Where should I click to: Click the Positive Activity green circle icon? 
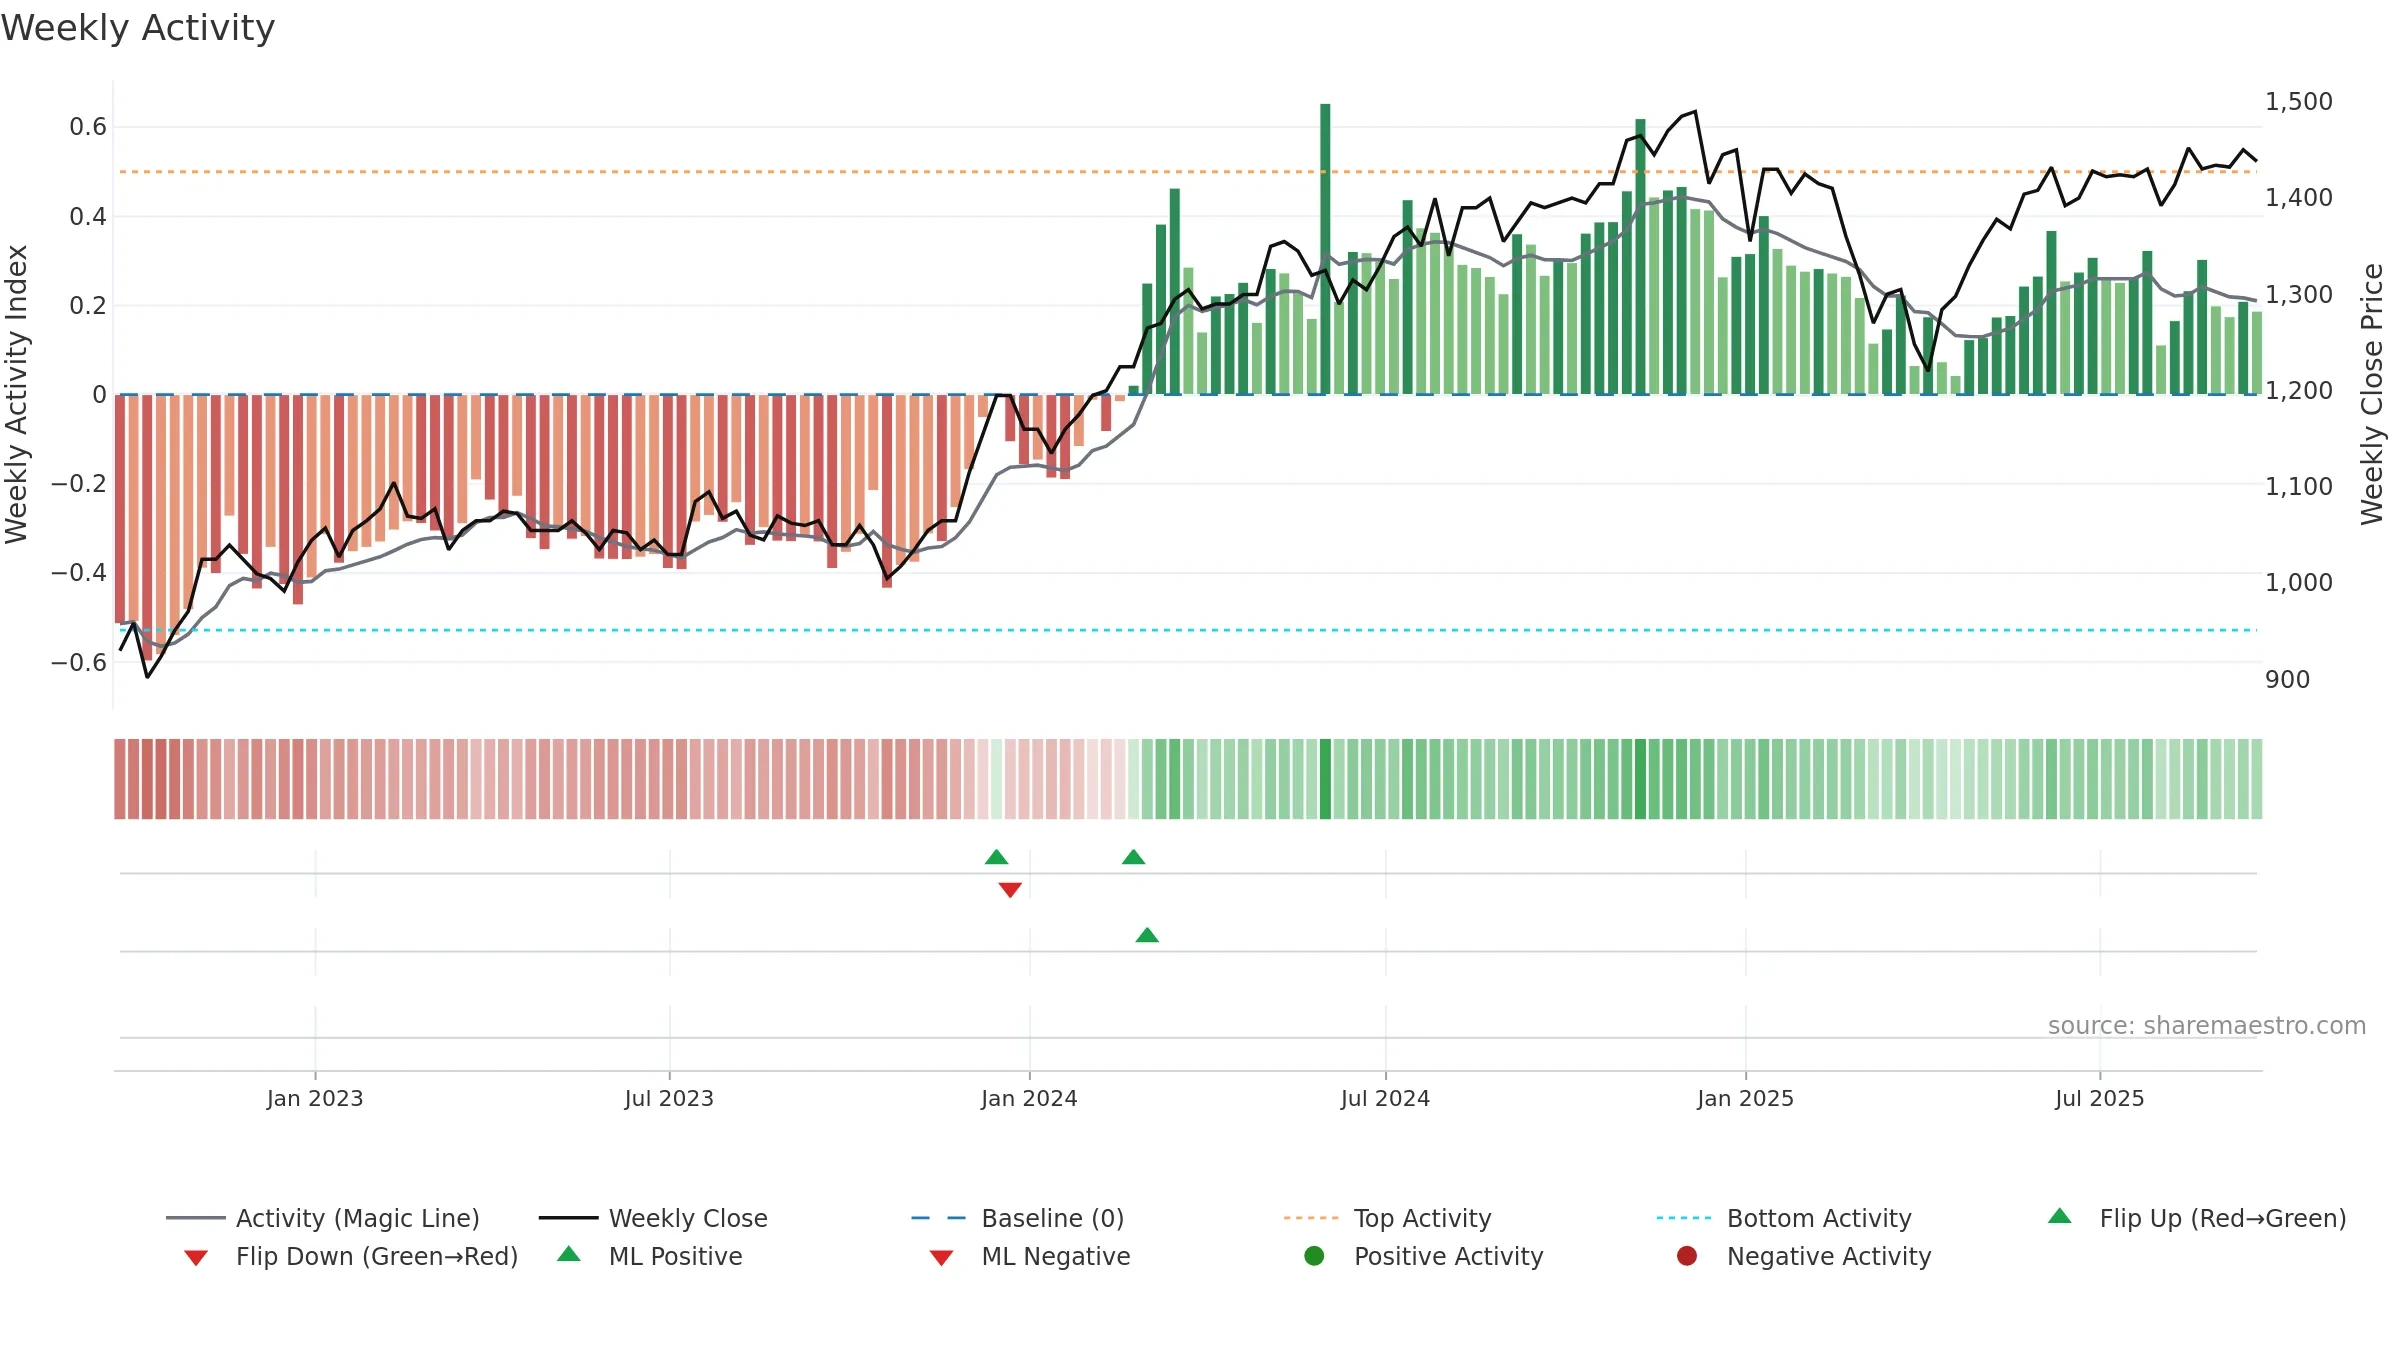[1314, 1256]
